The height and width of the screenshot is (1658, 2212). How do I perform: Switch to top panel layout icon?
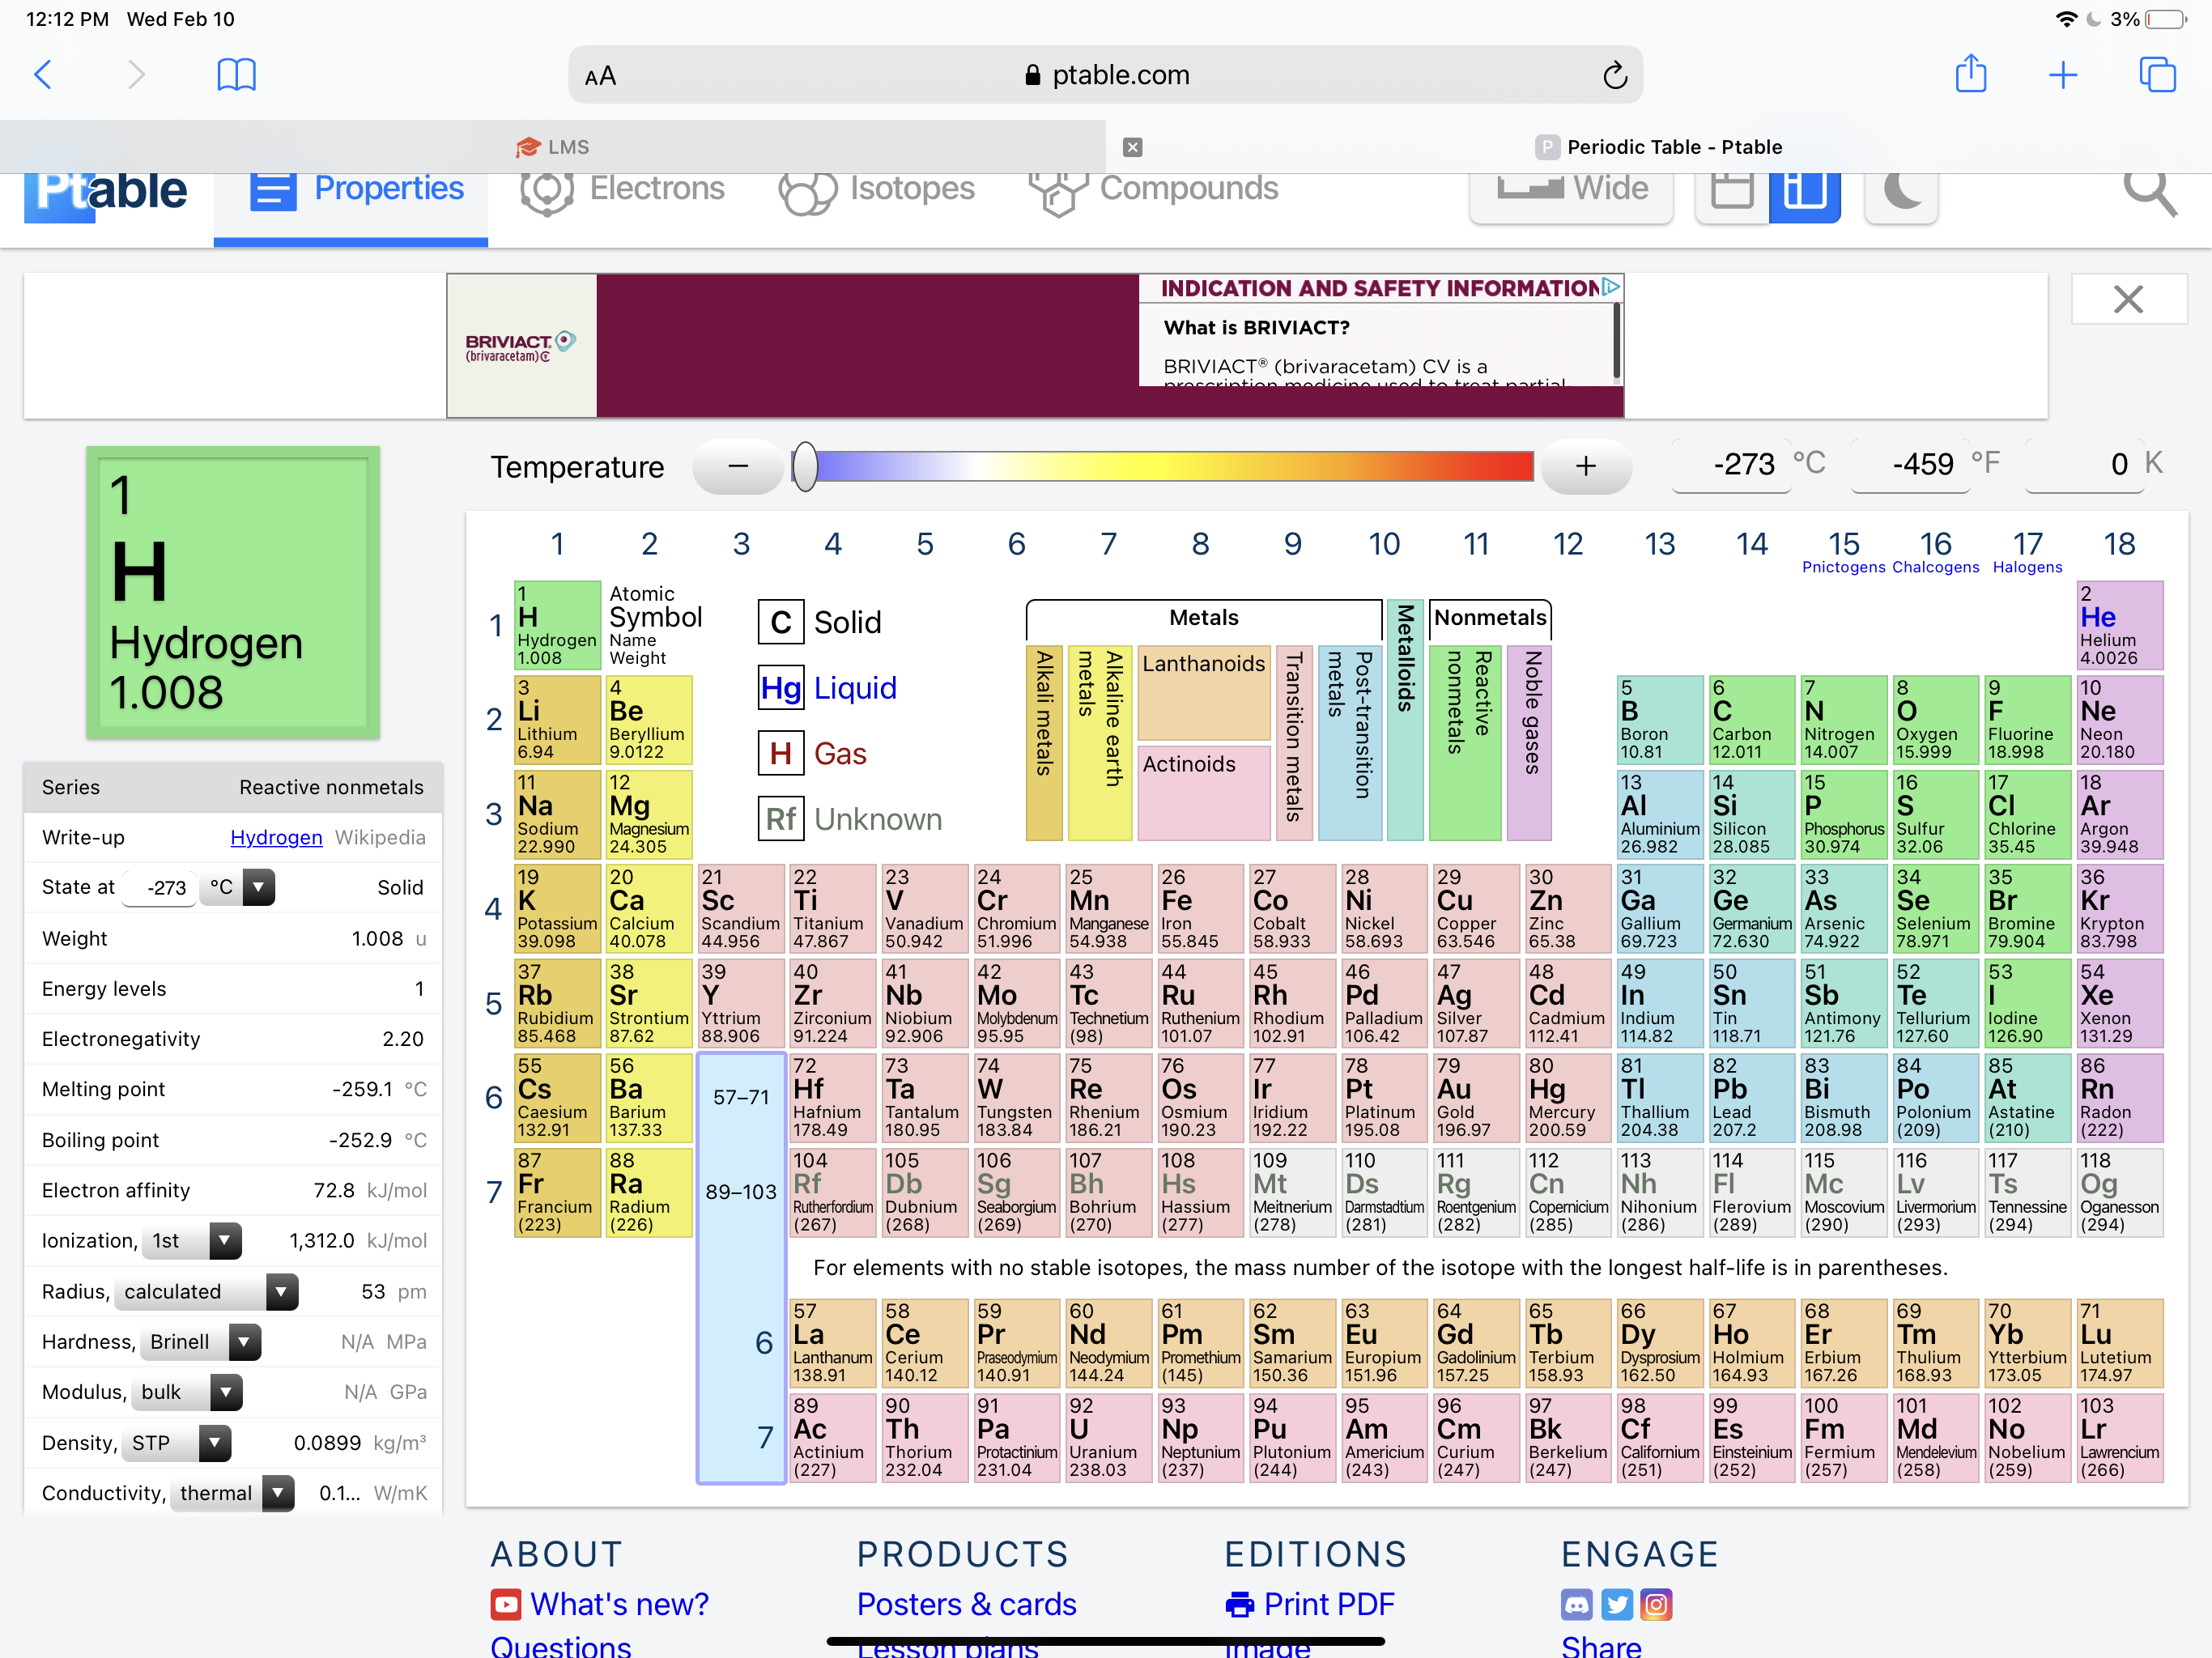(x=1732, y=191)
